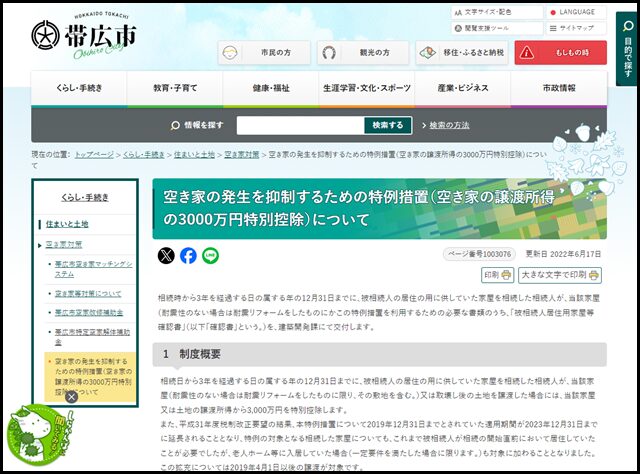The height and width of the screenshot is (474, 640).
Task: Click 大きな文字で印刷 button
Action: point(560,275)
